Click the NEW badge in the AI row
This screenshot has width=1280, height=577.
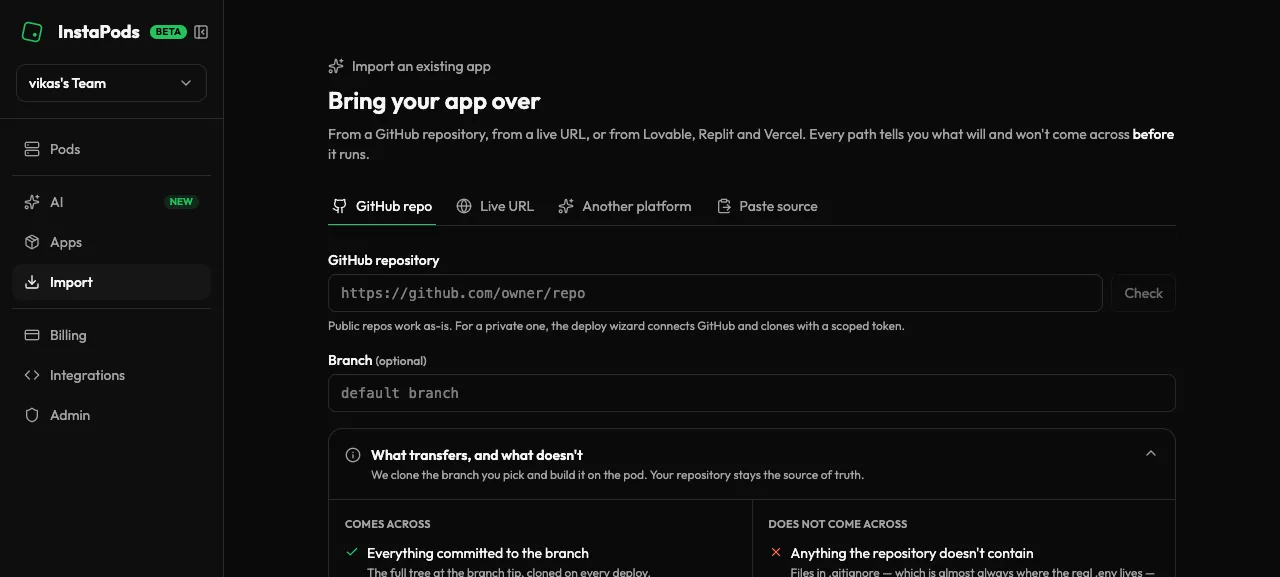pyautogui.click(x=181, y=202)
